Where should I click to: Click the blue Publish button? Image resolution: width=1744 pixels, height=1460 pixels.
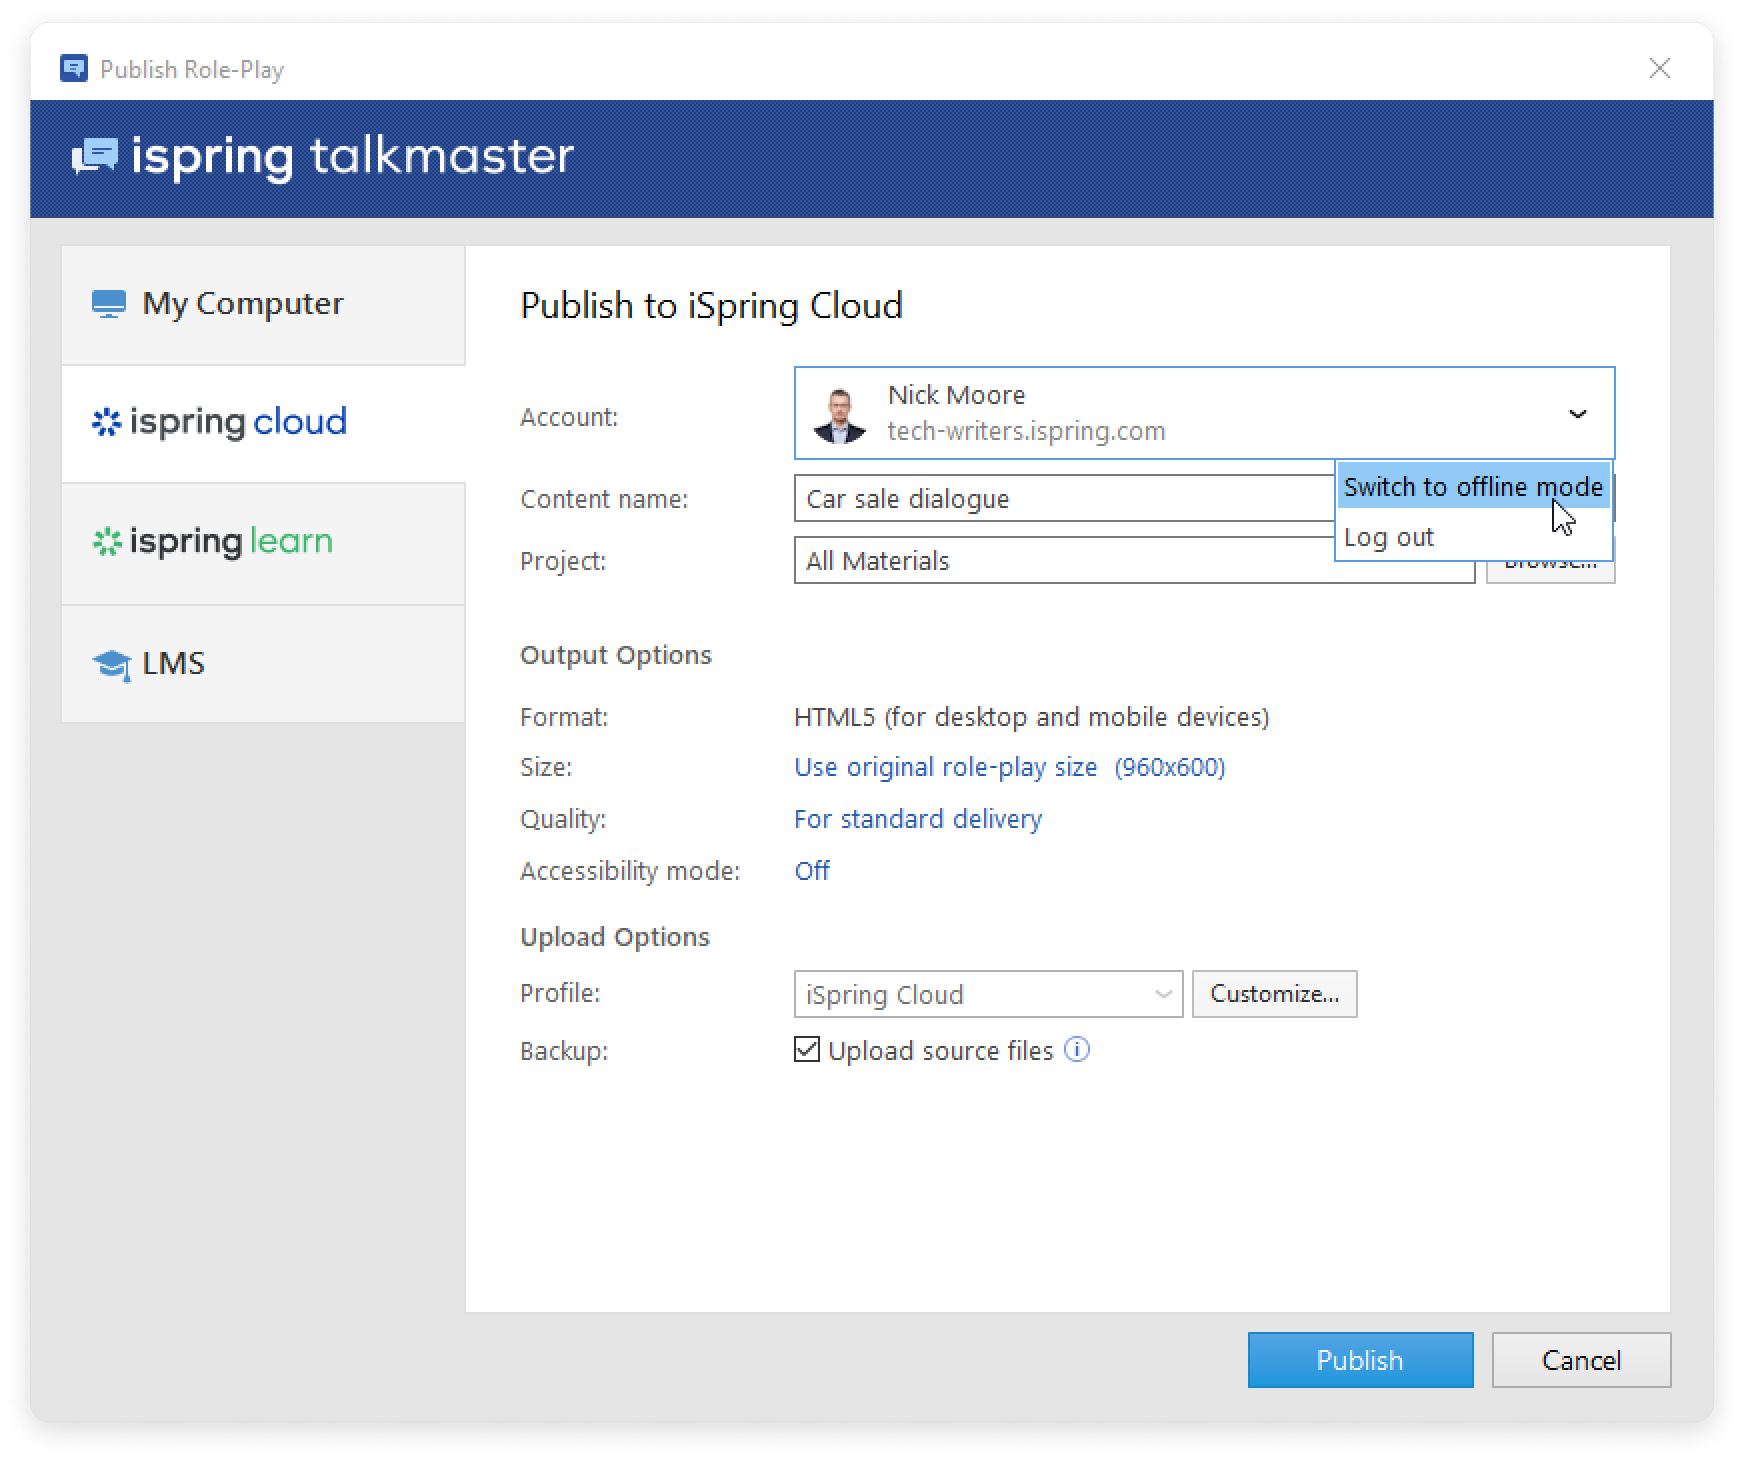[x=1360, y=1360]
